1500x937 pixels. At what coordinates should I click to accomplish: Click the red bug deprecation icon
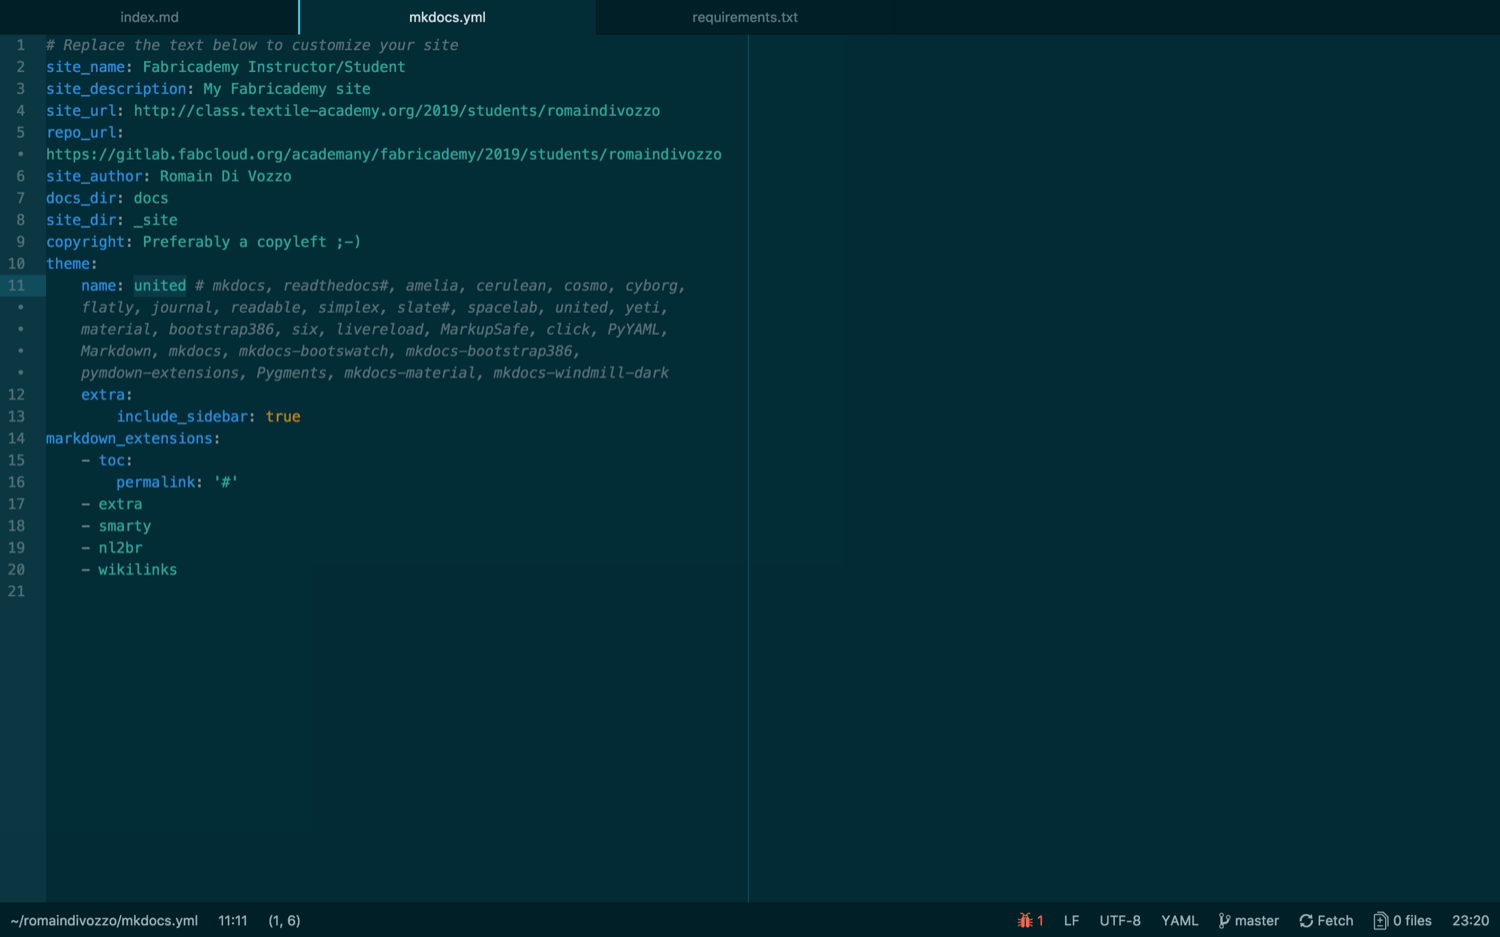(1024, 920)
